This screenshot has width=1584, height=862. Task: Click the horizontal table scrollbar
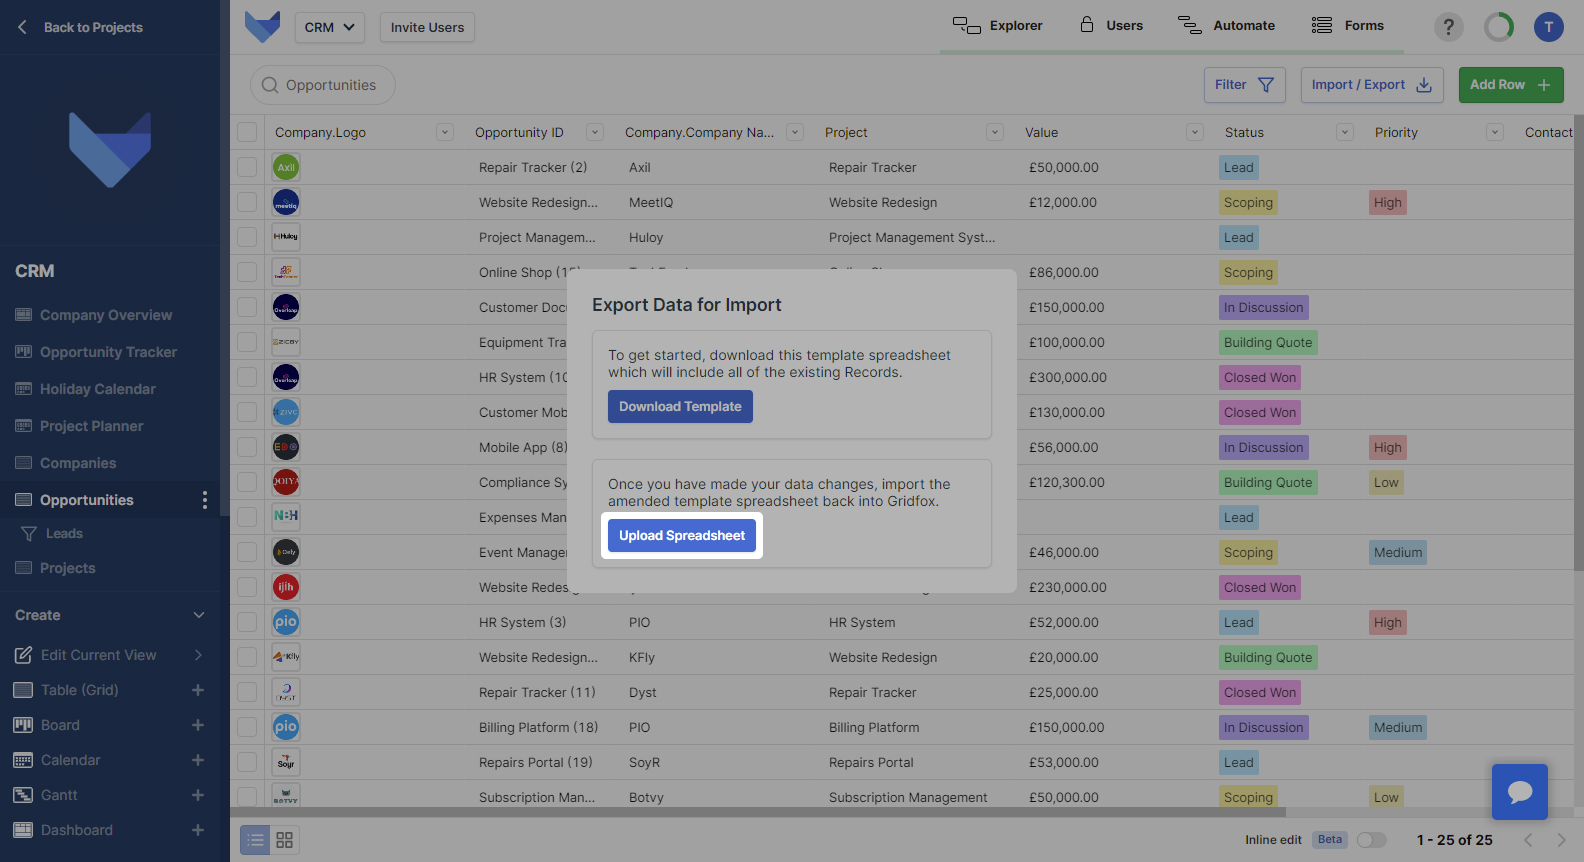(x=760, y=812)
